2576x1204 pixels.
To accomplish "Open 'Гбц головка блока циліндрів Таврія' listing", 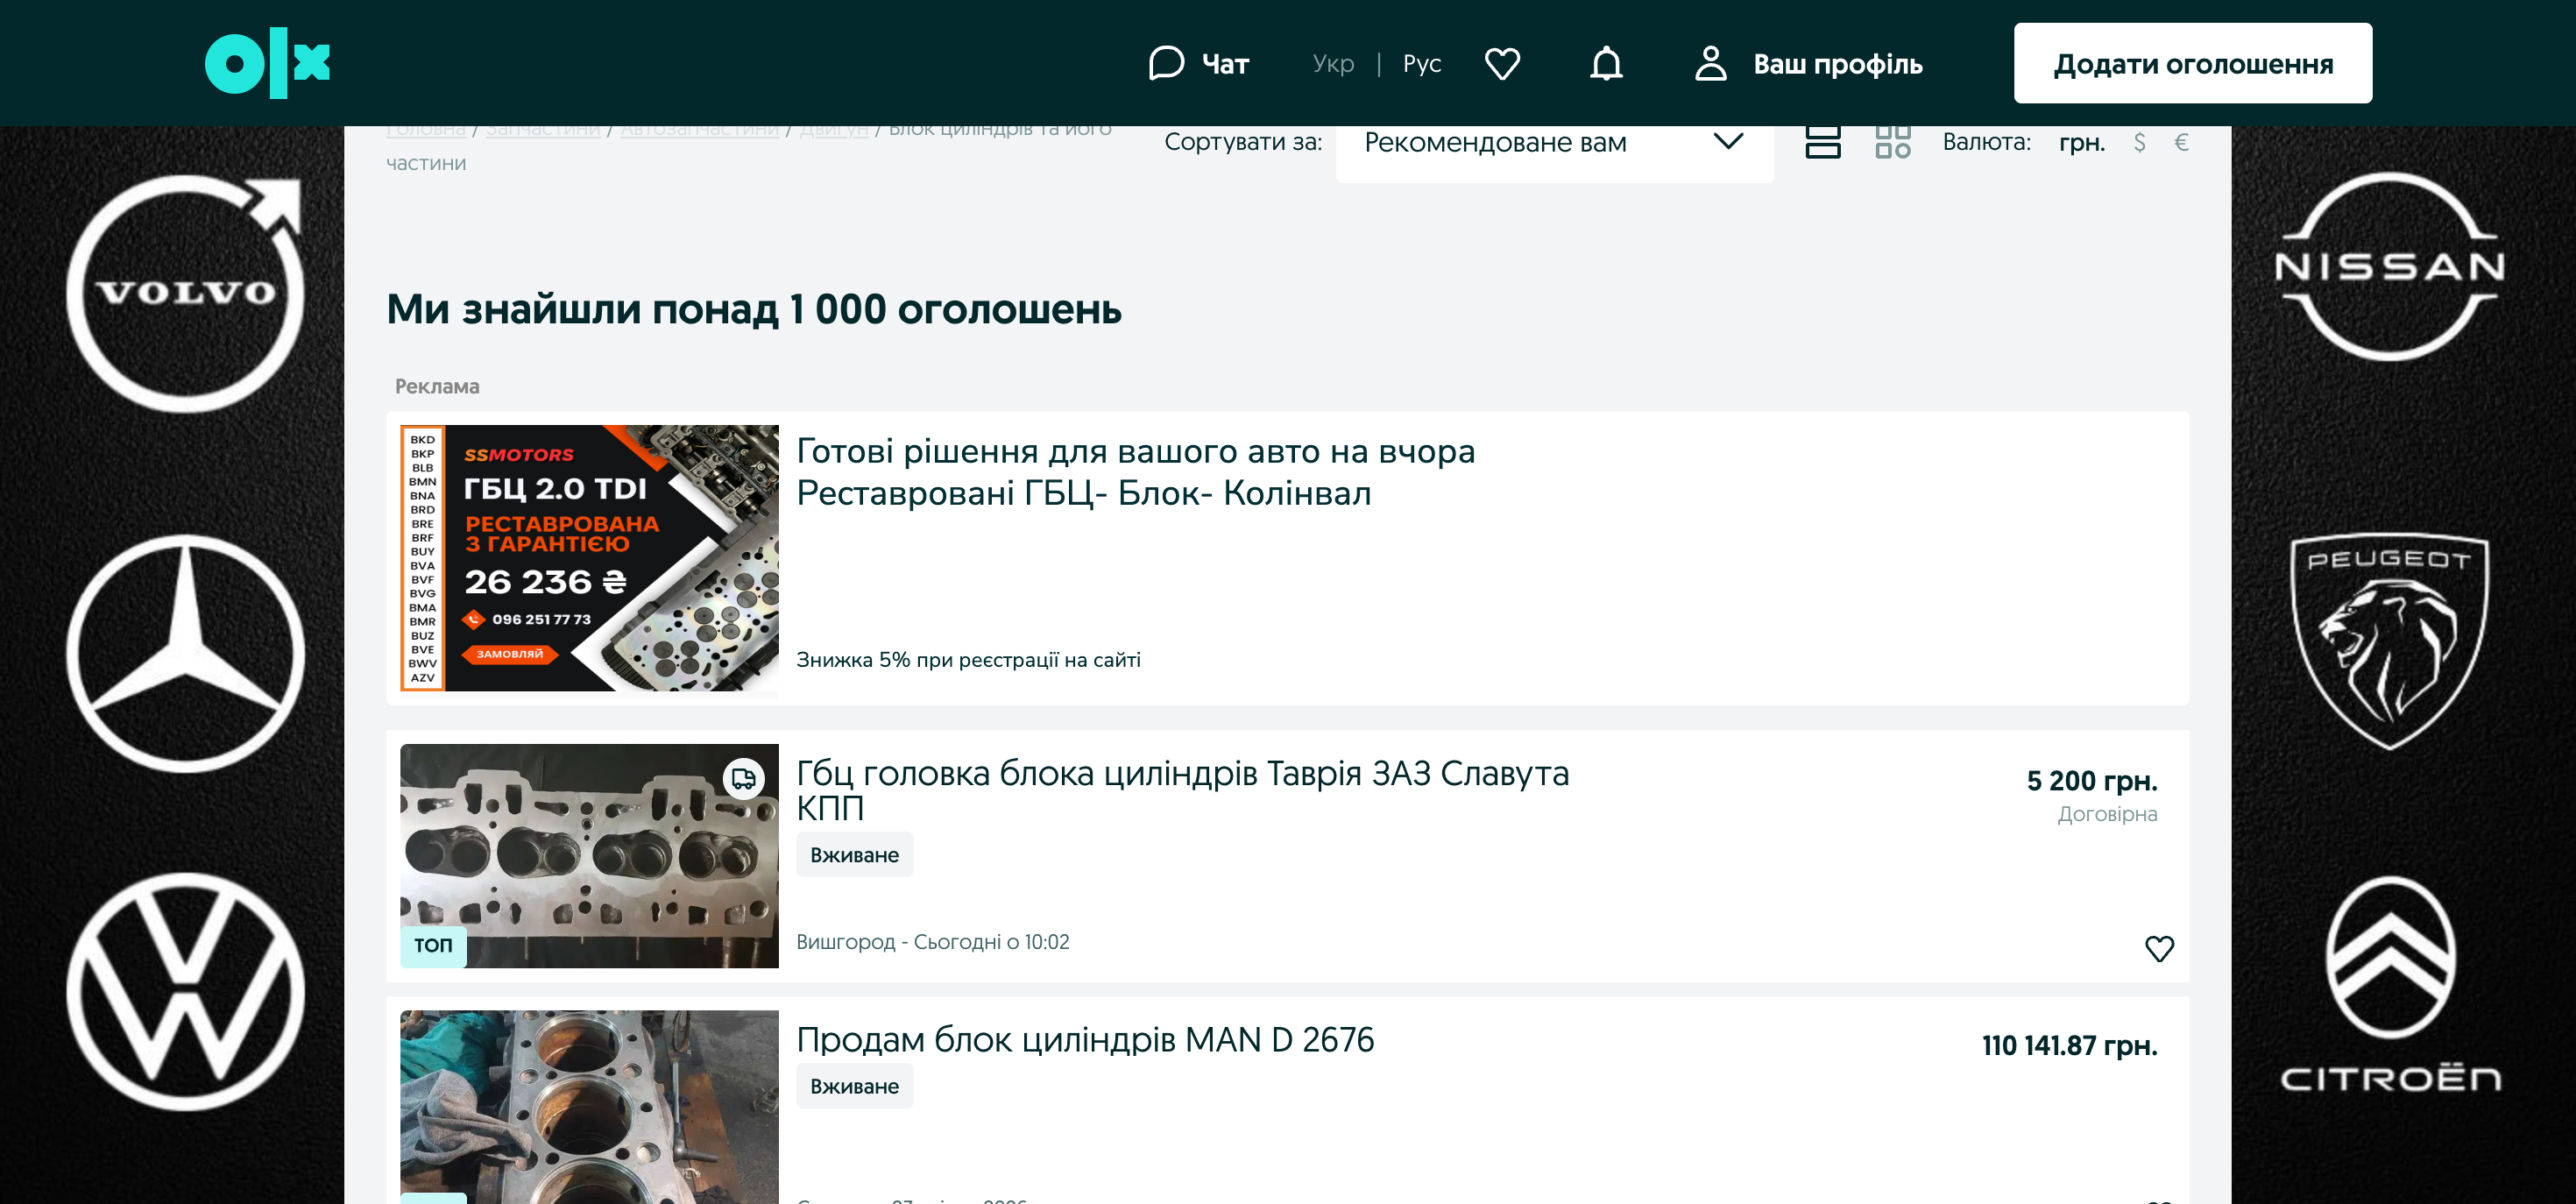I will point(1182,790).
